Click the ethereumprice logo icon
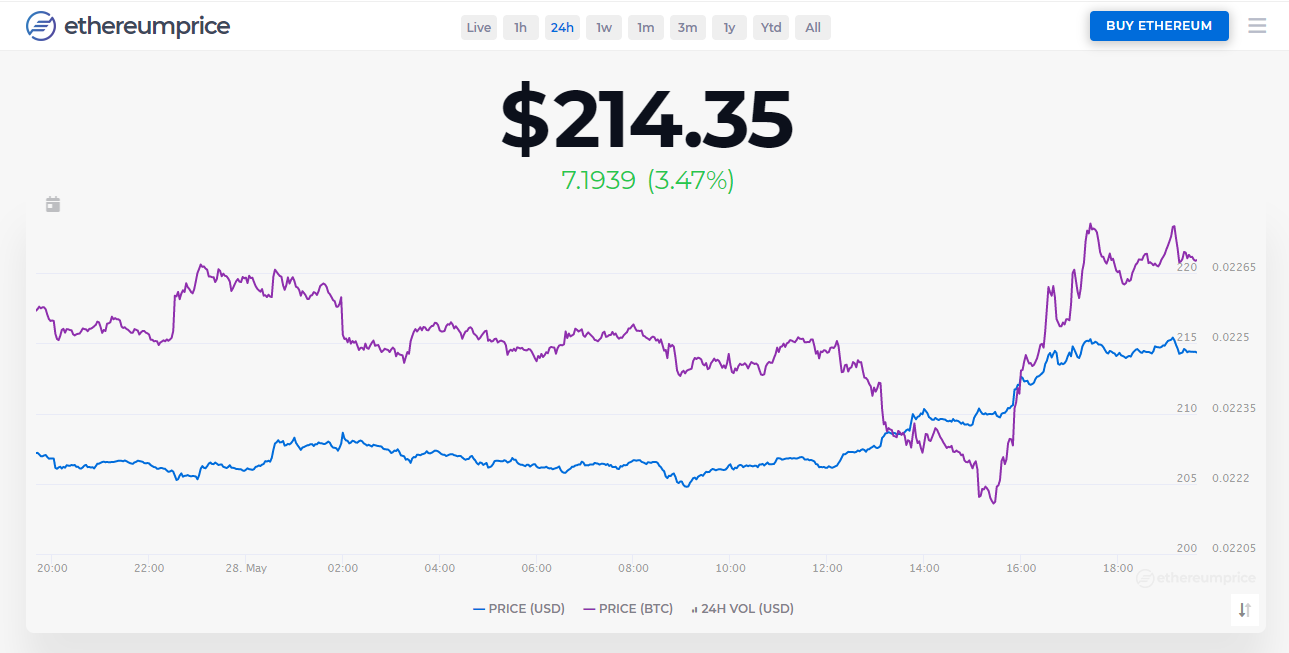This screenshot has height=653, width=1289. [x=41, y=26]
